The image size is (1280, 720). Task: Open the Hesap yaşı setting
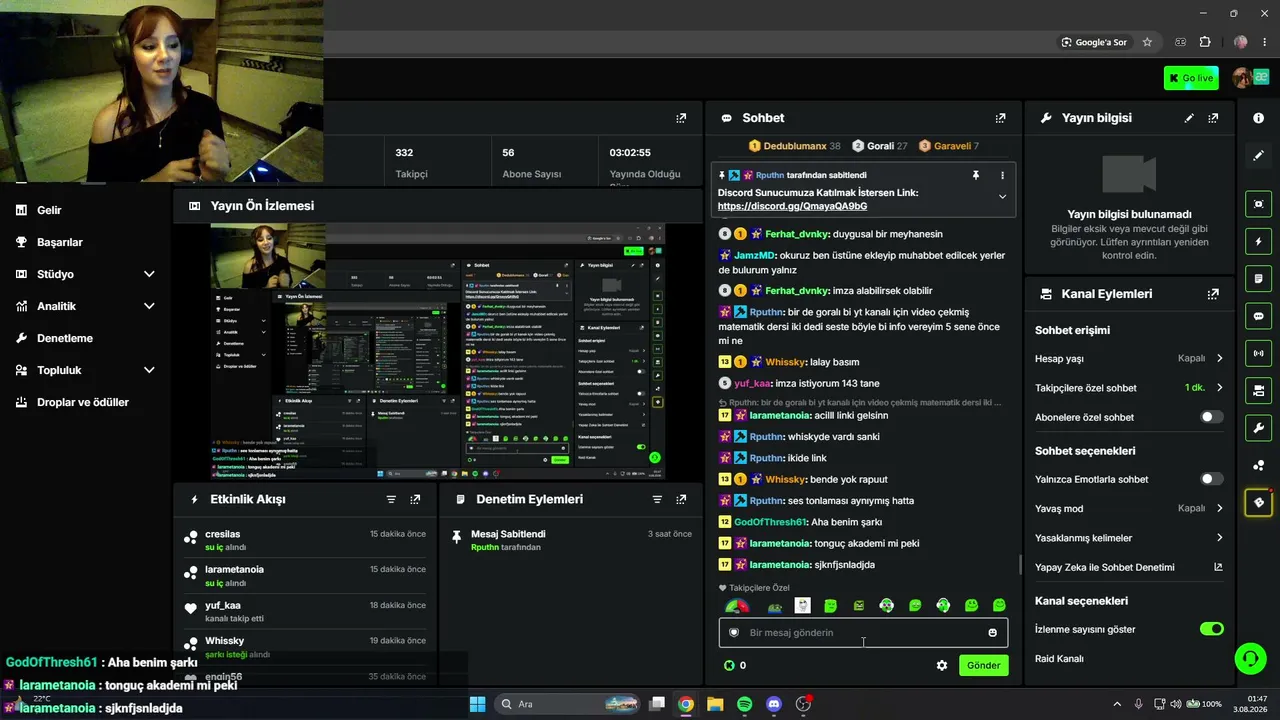click(x=1129, y=358)
